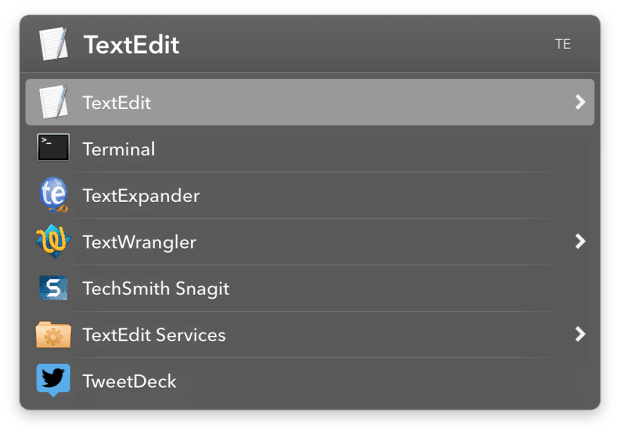This screenshot has height=434, width=620.
Task: Expand the TextEdit Services chevron
Action: click(x=580, y=334)
